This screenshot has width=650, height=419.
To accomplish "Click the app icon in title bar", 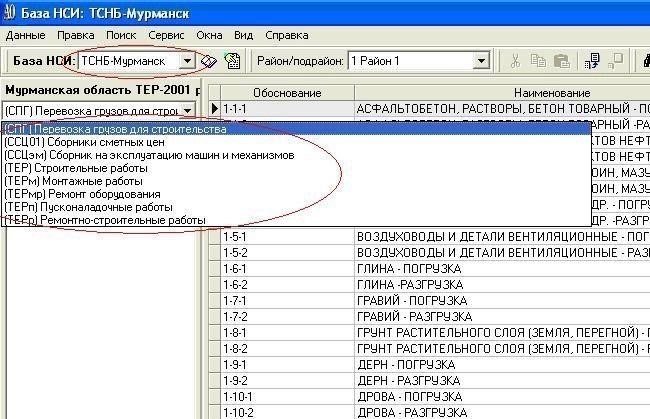I will (9, 13).
